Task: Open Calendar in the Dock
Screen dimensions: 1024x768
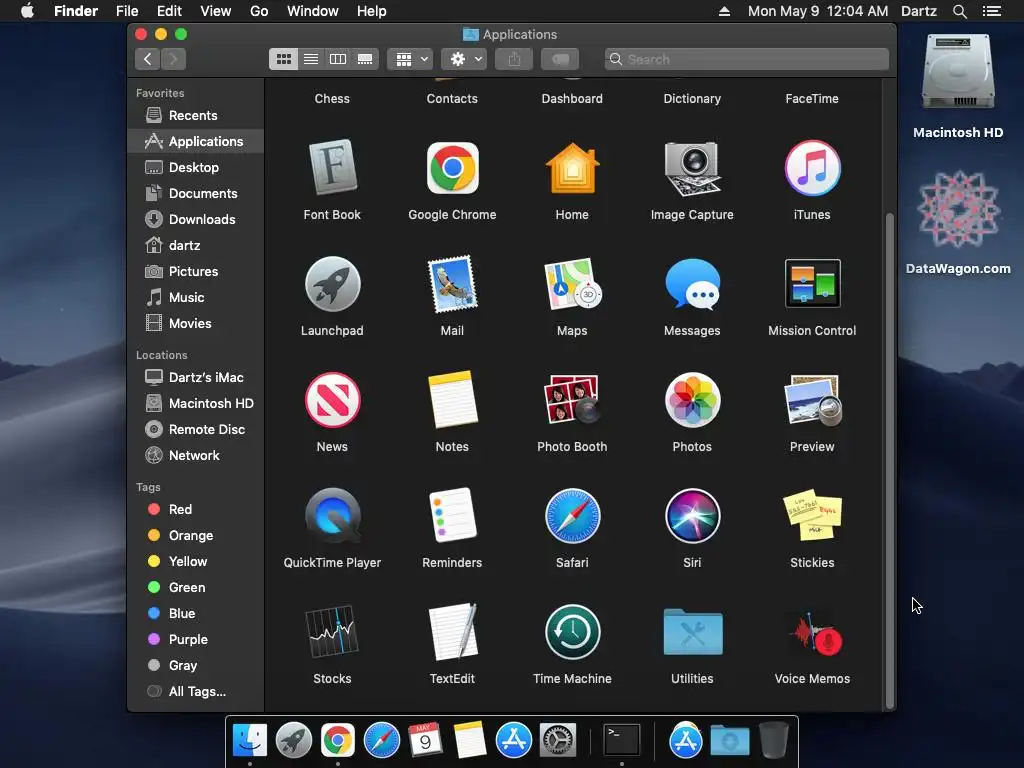Action: tap(425, 741)
